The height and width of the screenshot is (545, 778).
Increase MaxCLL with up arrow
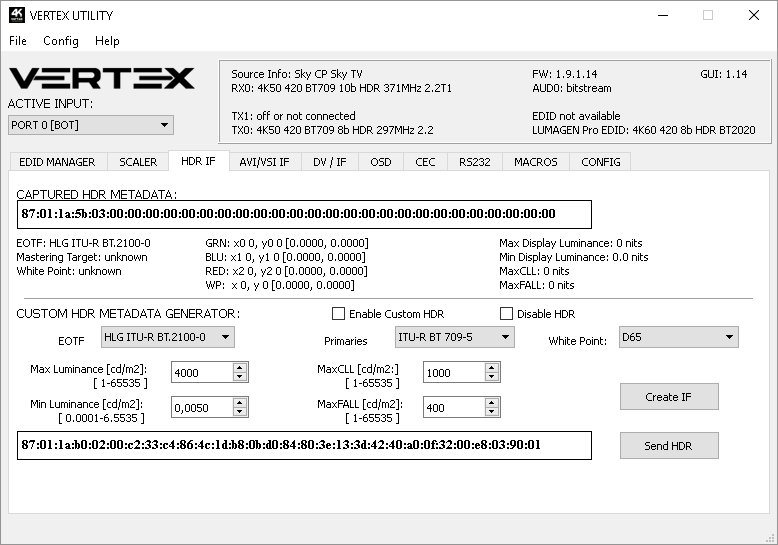(x=492, y=368)
